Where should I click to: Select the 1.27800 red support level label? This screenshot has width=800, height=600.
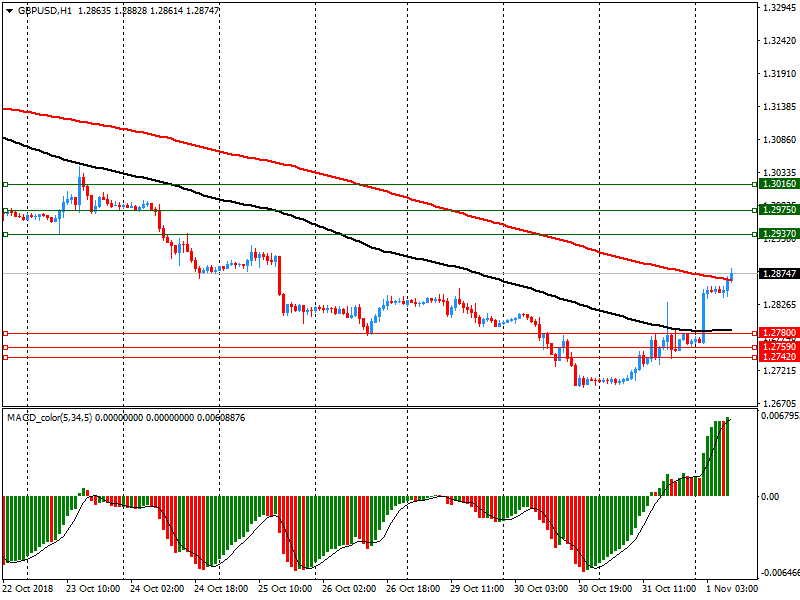779,333
